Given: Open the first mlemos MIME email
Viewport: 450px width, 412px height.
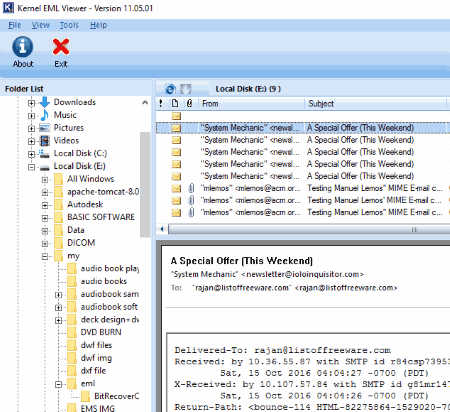Looking at the screenshot, I should [303, 188].
